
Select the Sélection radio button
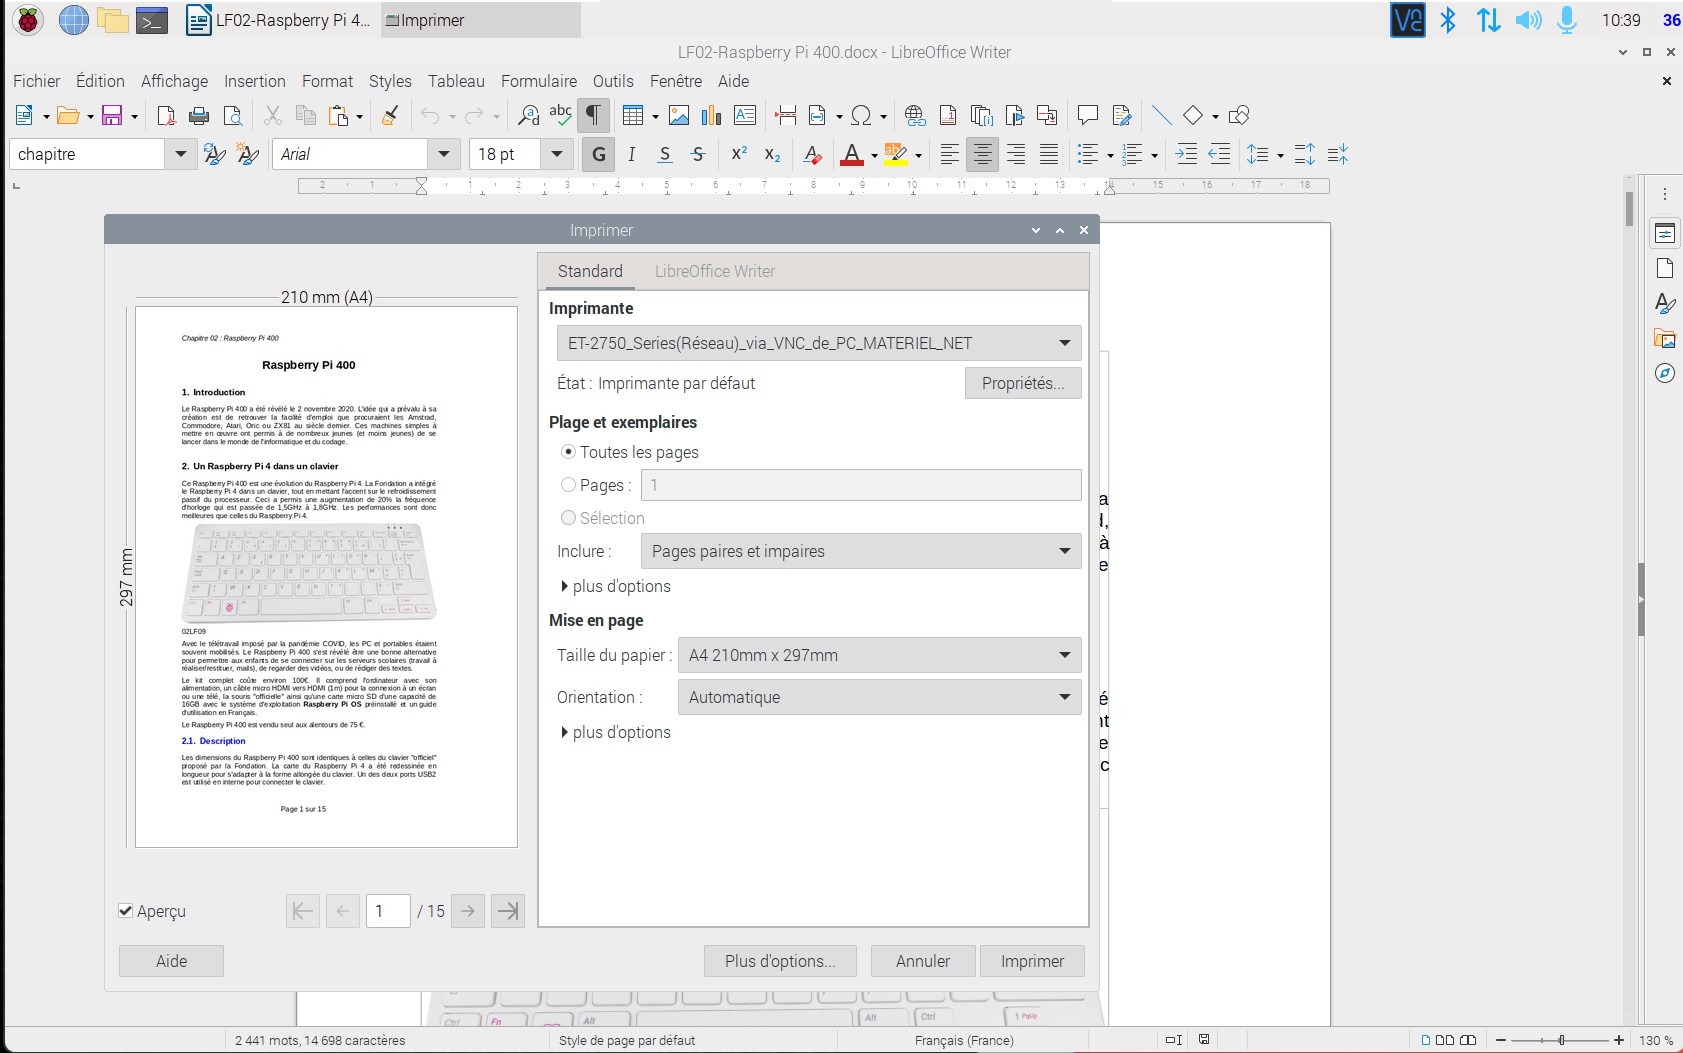(568, 518)
